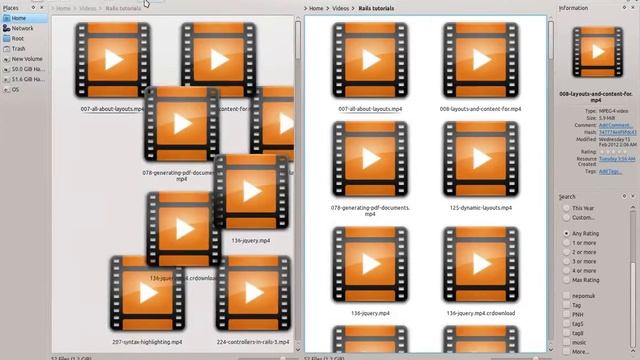Click the preview thumbnail in the Information panel
640x360 pixels.
[598, 52]
